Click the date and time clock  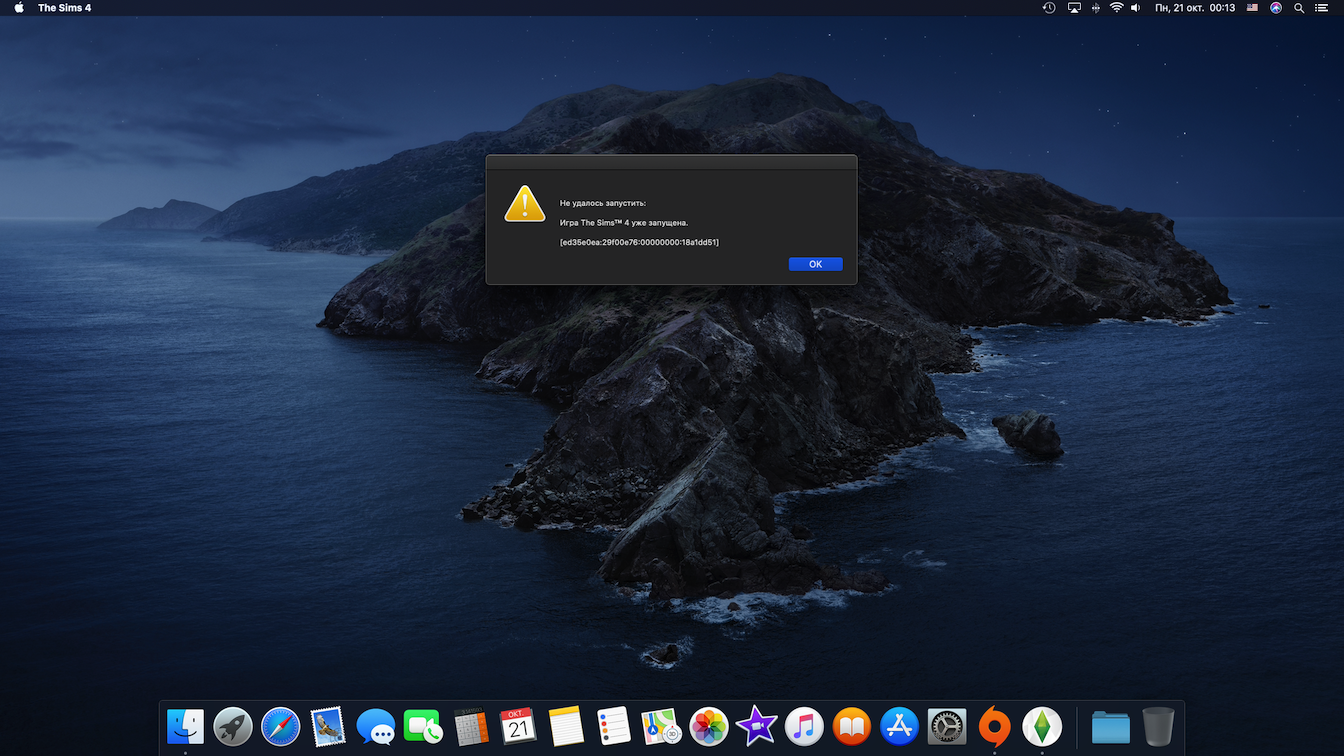tap(1194, 8)
